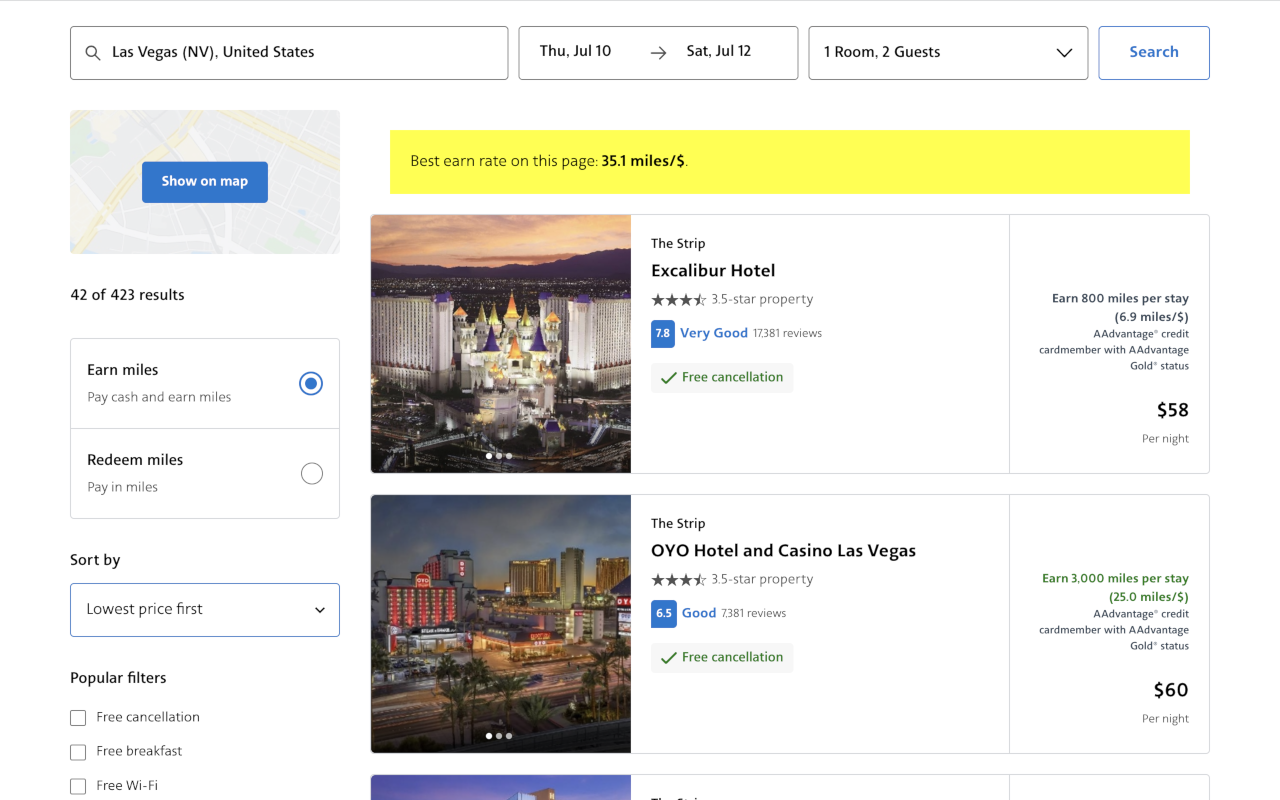
Task: Open the Thu, Jul 10 check-in date picker
Action: click(576, 51)
